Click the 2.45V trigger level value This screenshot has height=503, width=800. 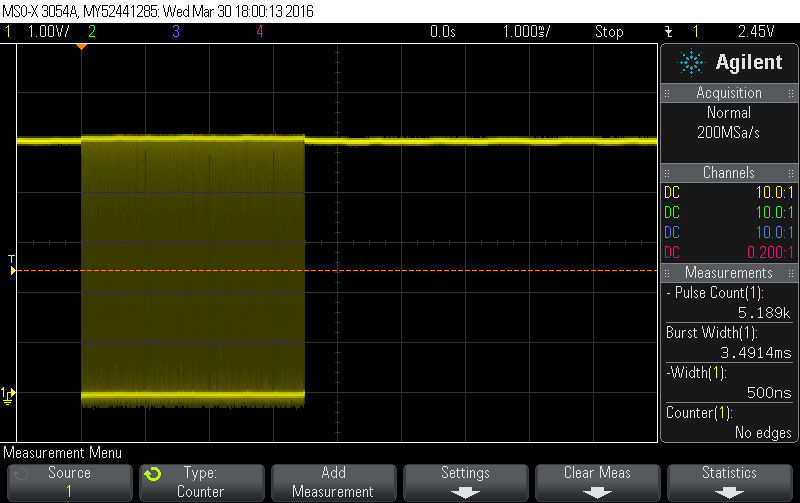[x=755, y=31]
